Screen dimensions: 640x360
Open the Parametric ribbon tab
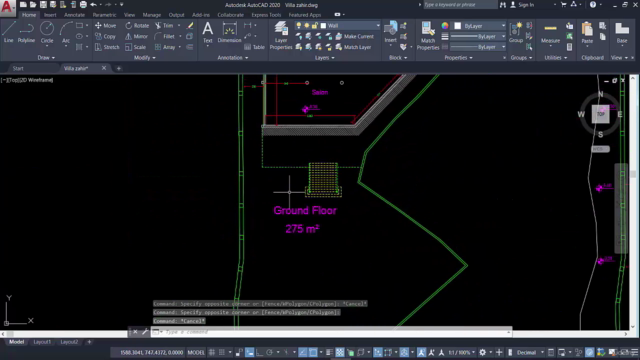pos(104,15)
